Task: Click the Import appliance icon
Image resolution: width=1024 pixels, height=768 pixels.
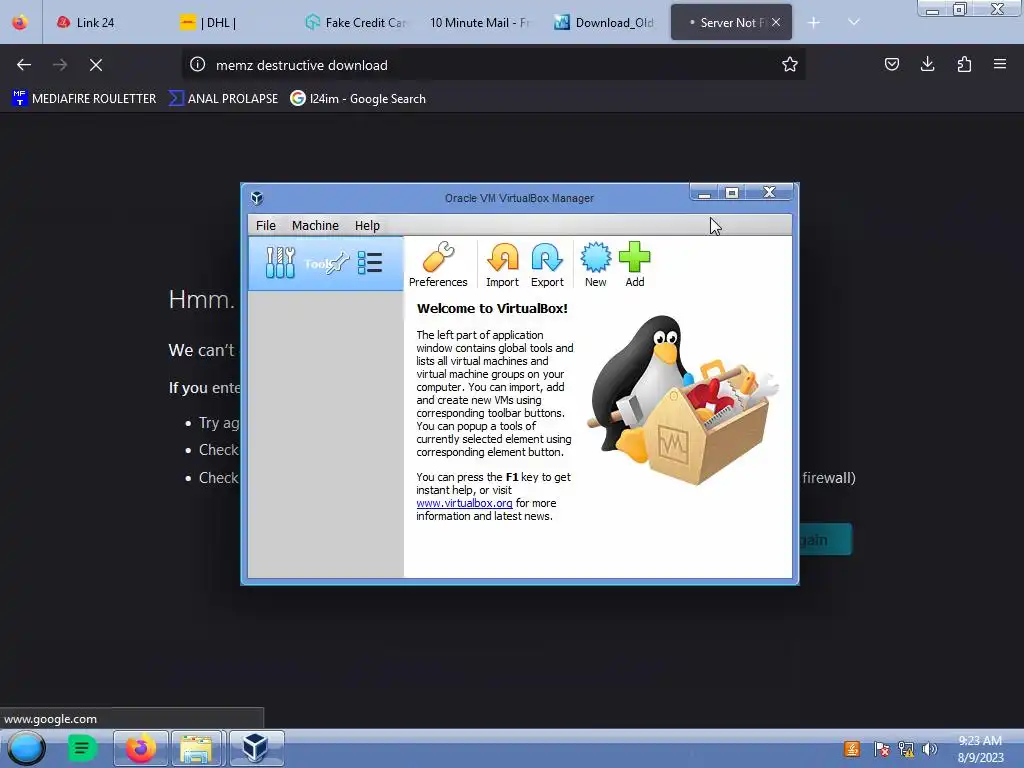Action: coord(502,264)
